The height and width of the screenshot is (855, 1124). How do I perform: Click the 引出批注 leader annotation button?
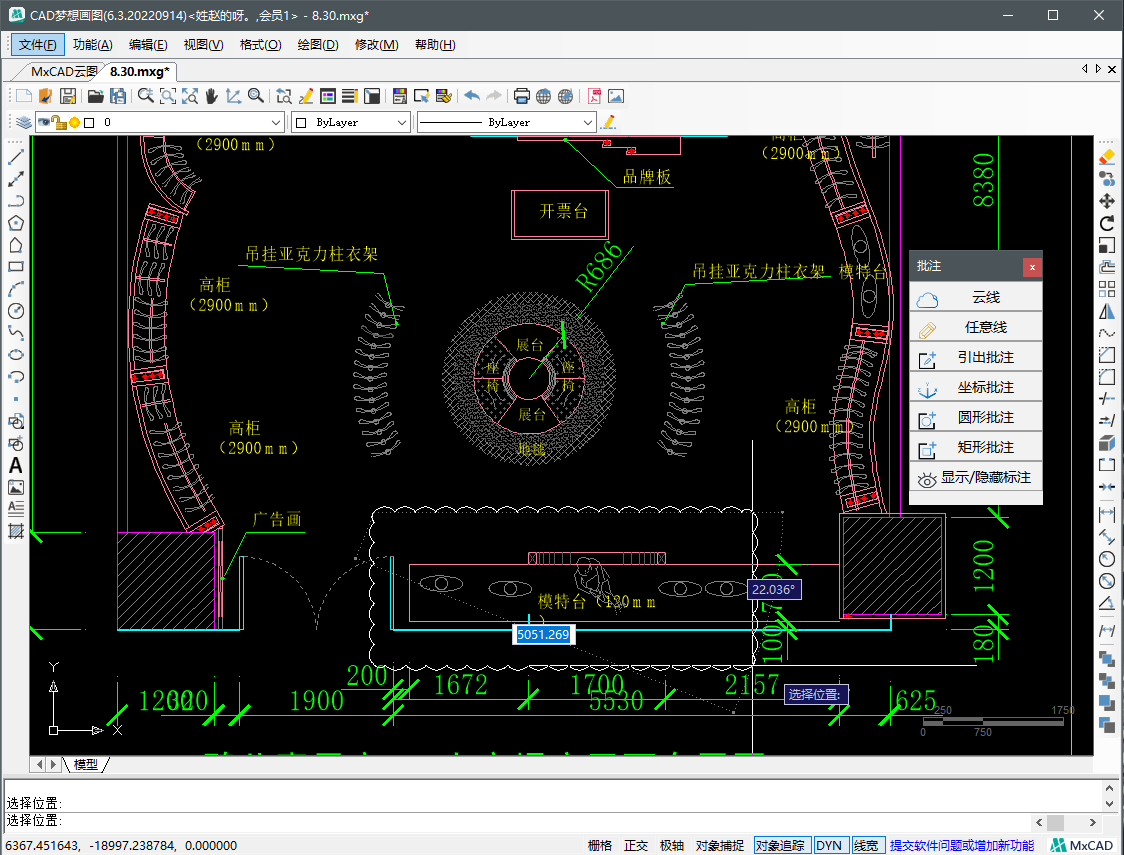976,358
